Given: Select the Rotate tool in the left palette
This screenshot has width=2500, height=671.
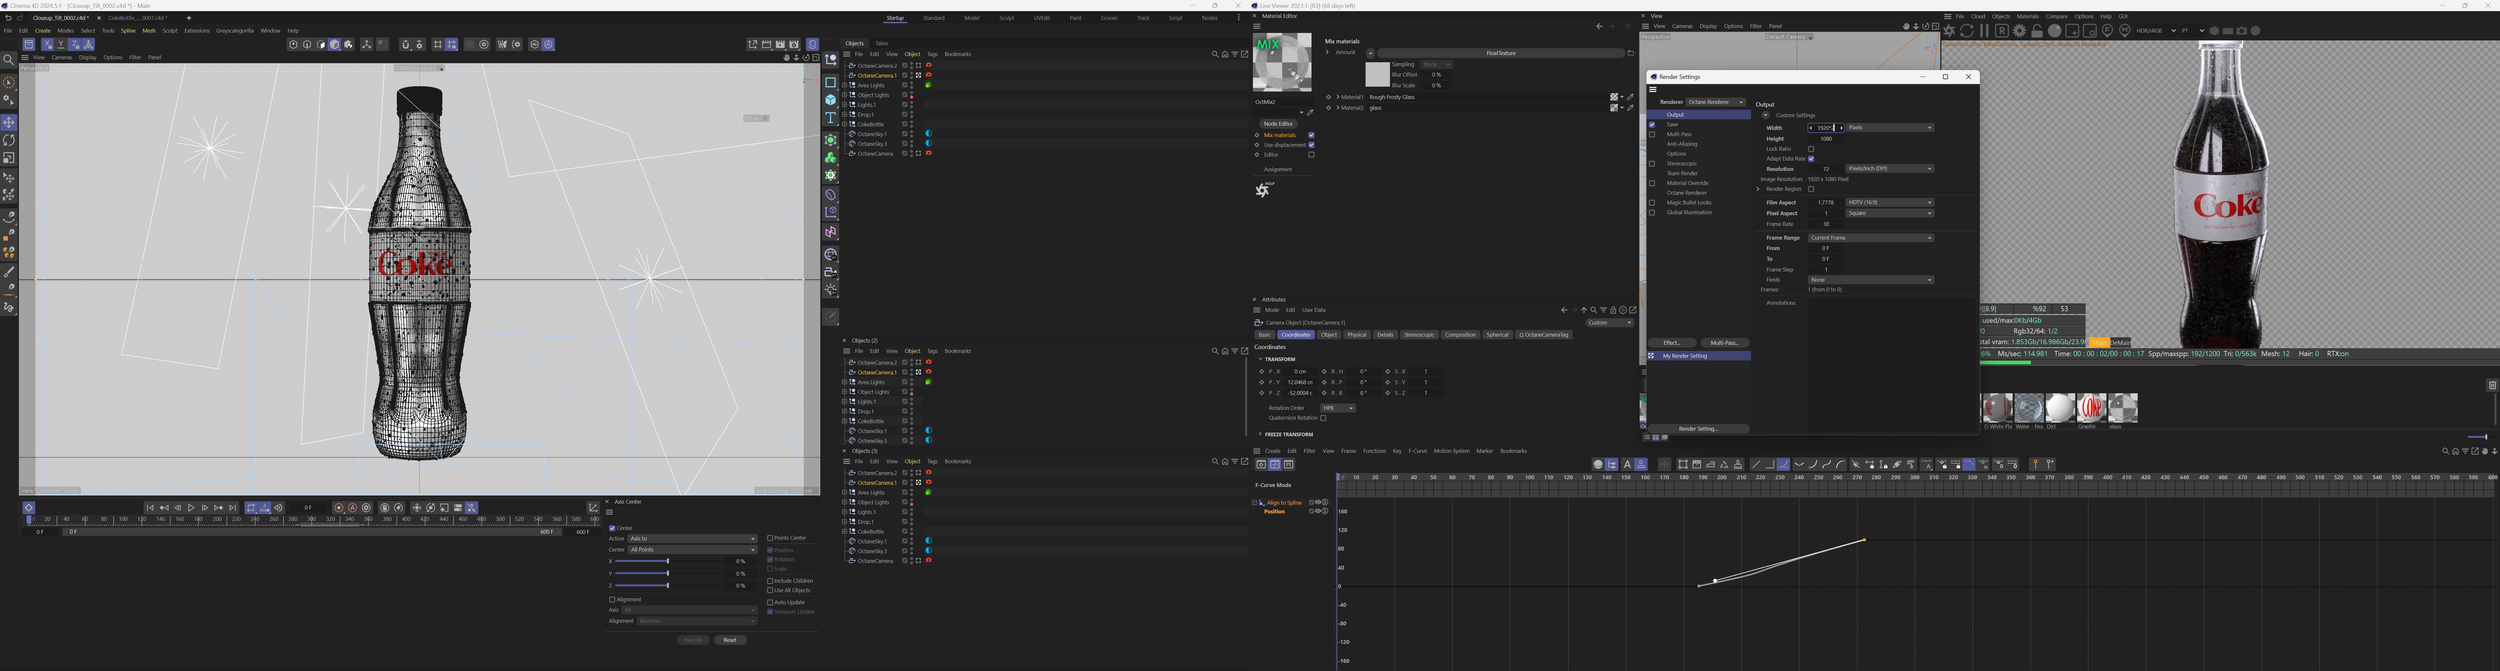Looking at the screenshot, I should (9, 140).
